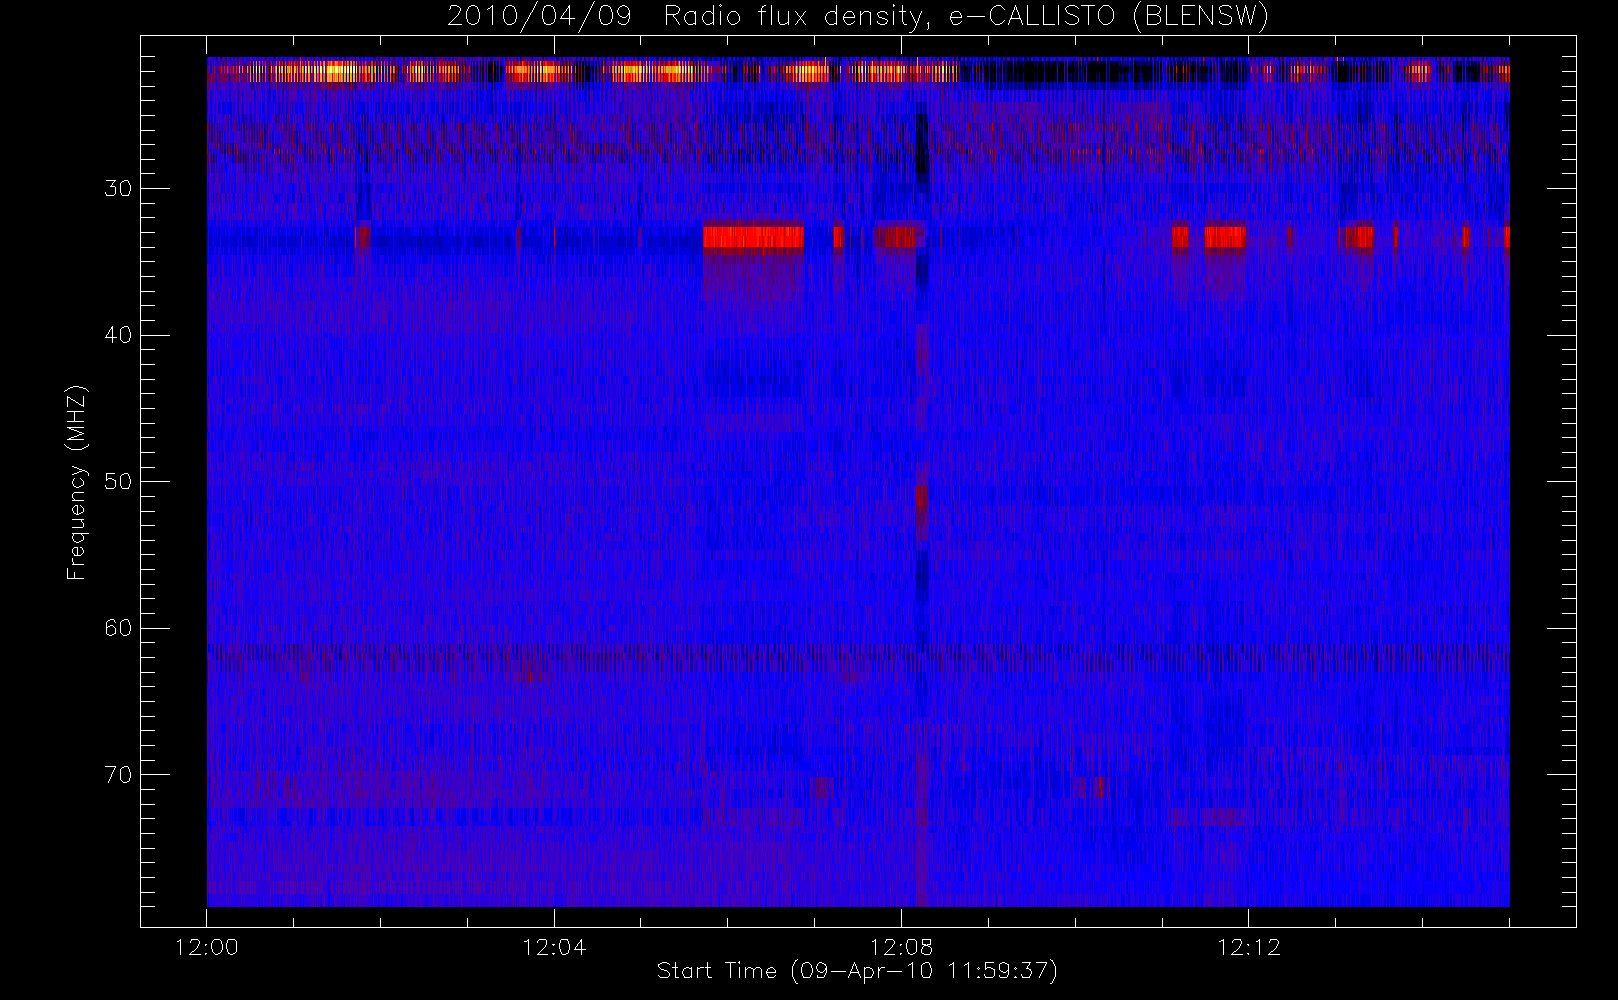Click the "50" frequency tick label
The width and height of the screenshot is (1618, 1000).
[118, 481]
